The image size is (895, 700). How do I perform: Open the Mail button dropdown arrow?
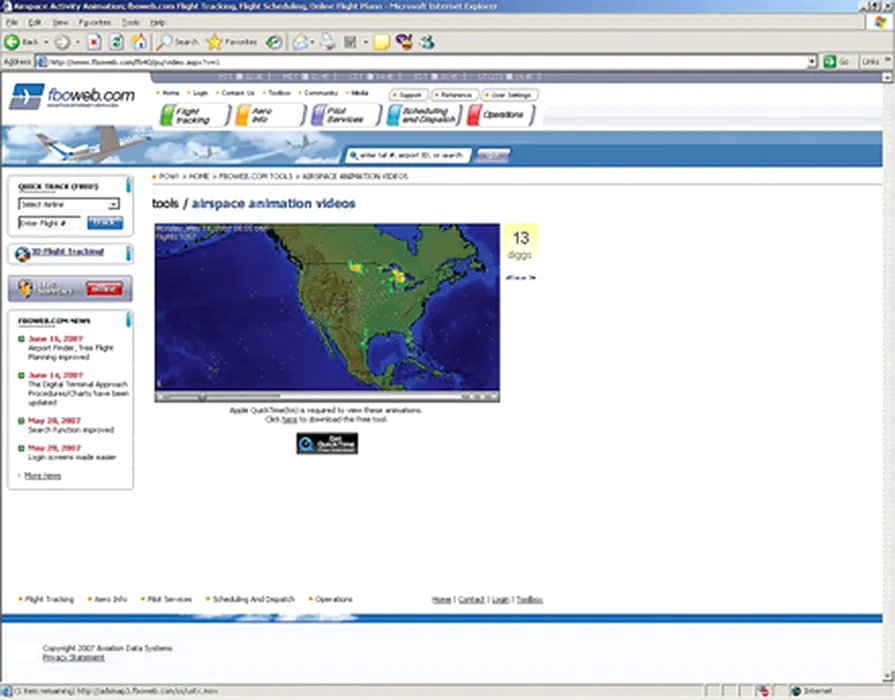pos(312,42)
